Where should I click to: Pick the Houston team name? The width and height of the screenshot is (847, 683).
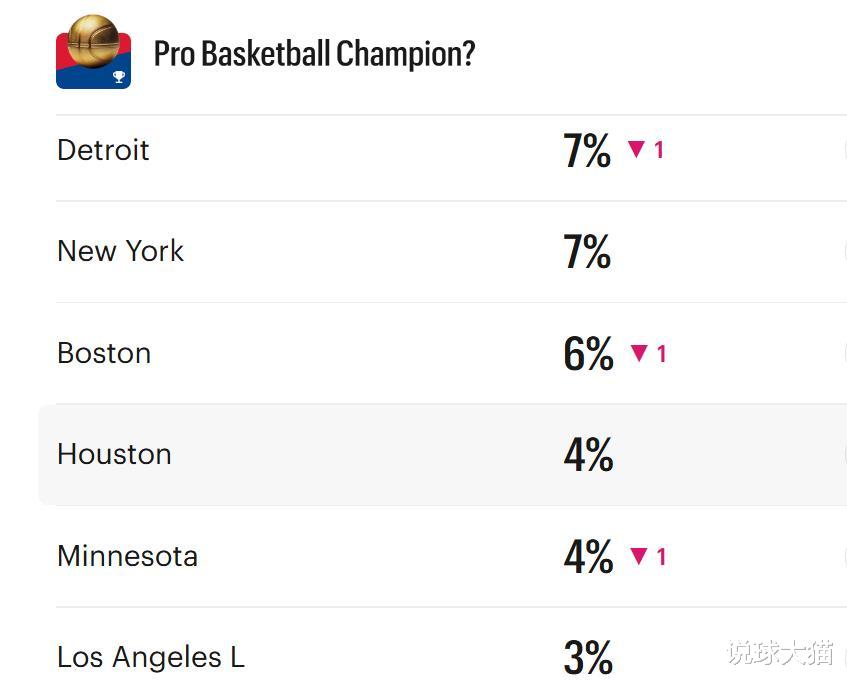pos(114,454)
